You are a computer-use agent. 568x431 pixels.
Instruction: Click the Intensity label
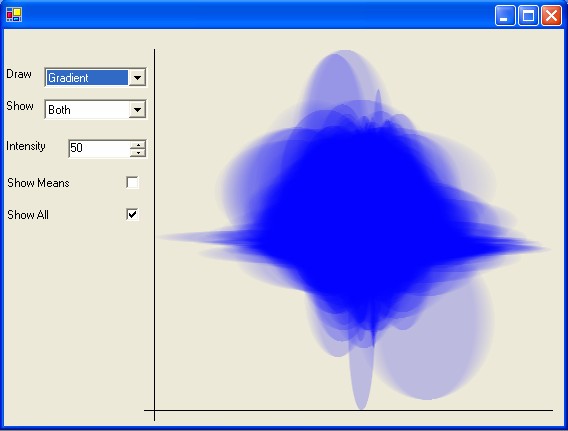click(26, 146)
